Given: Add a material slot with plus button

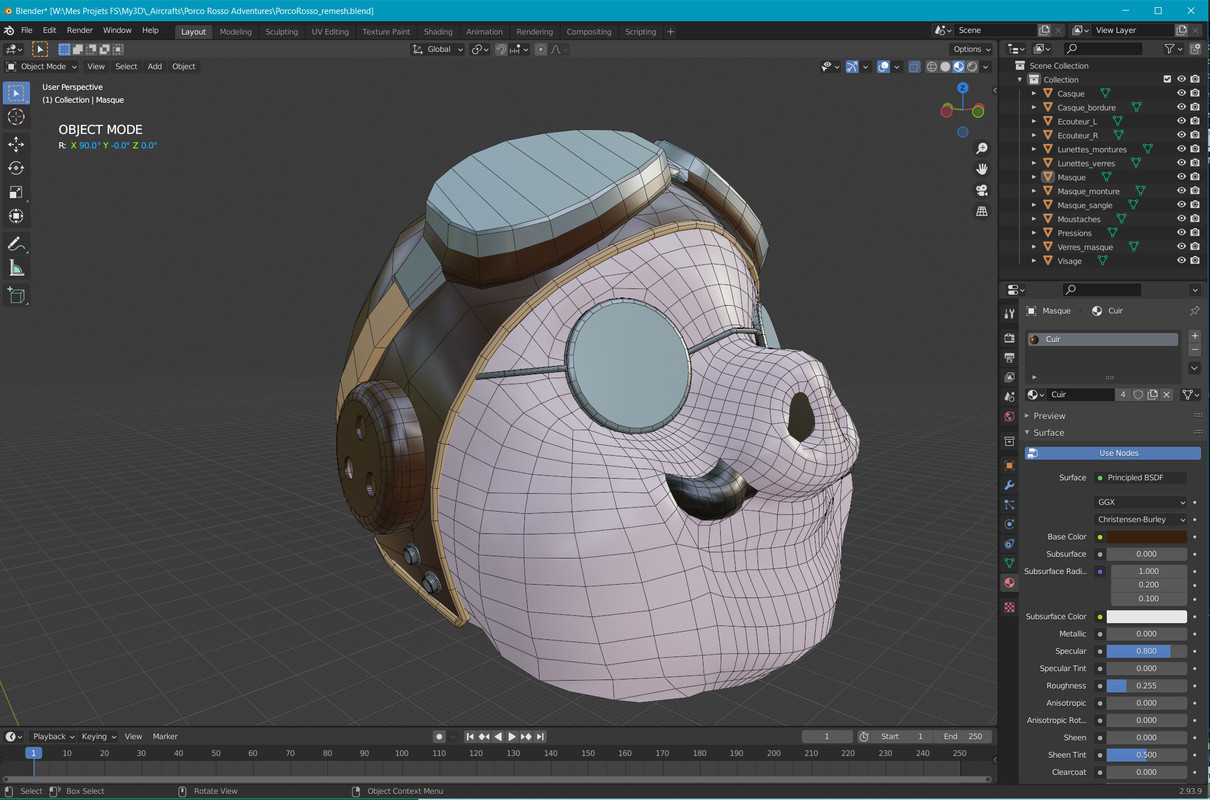Looking at the screenshot, I should 1194,337.
